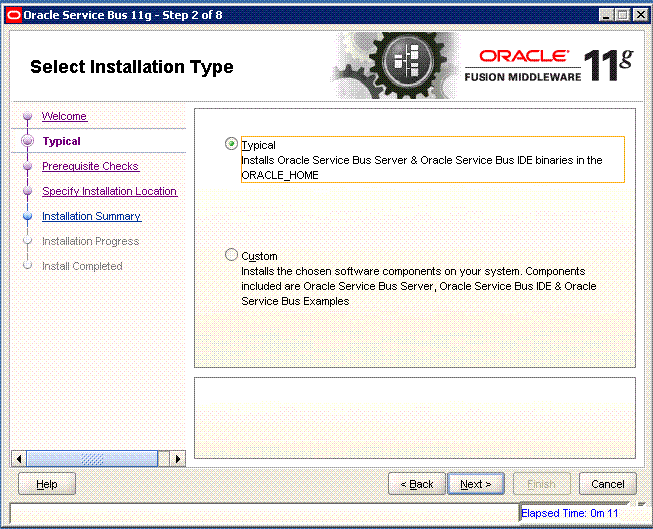Viewport: 653px width, 529px height.
Task: Click the empty message panel below options
Action: 415,418
